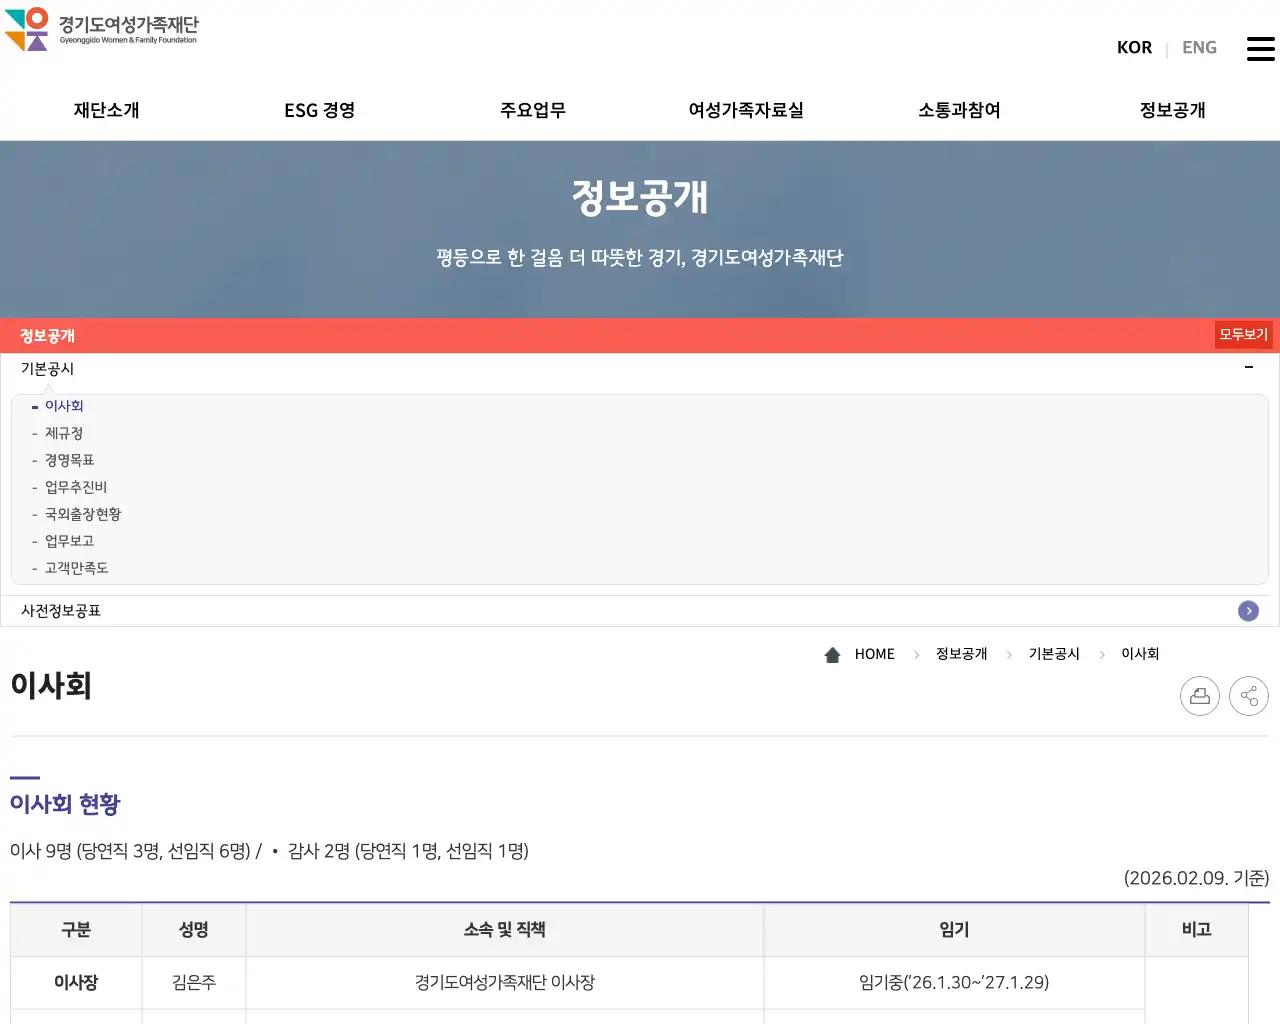Select 제규정 in the submenu list
The height and width of the screenshot is (1024, 1280).
coord(64,433)
